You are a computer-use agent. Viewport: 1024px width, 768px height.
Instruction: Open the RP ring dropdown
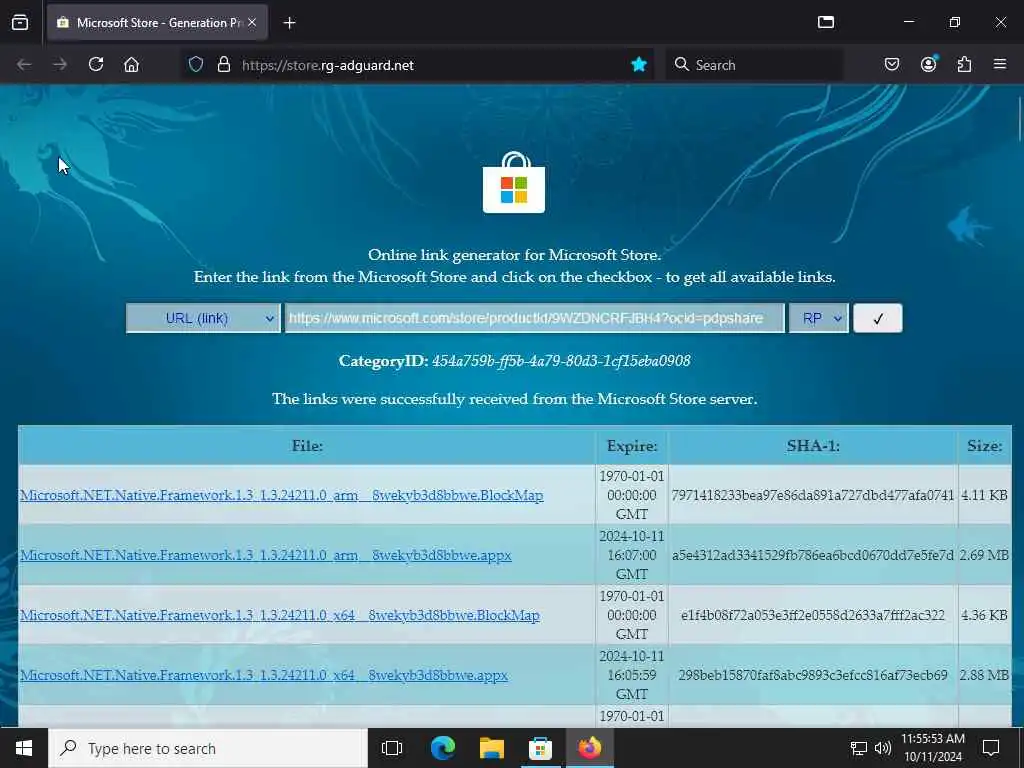tap(819, 318)
